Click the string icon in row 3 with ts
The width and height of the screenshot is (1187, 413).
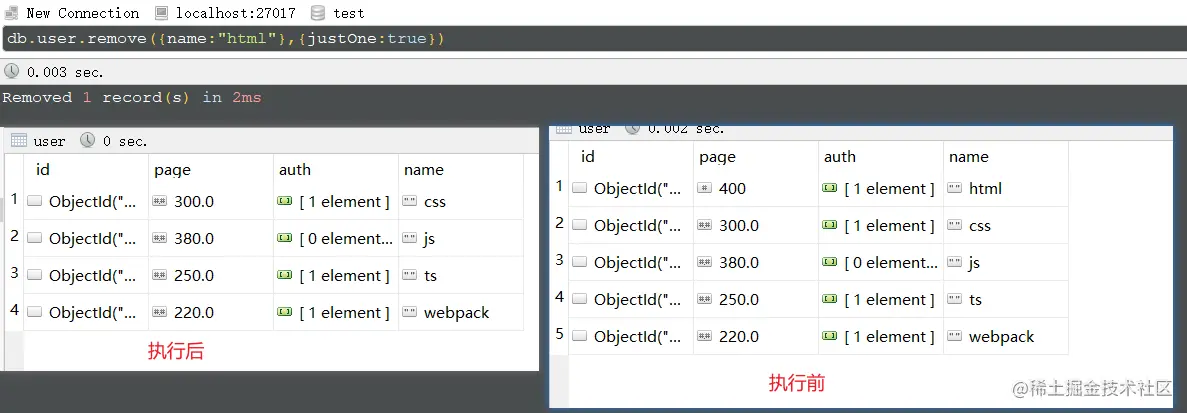(x=410, y=275)
